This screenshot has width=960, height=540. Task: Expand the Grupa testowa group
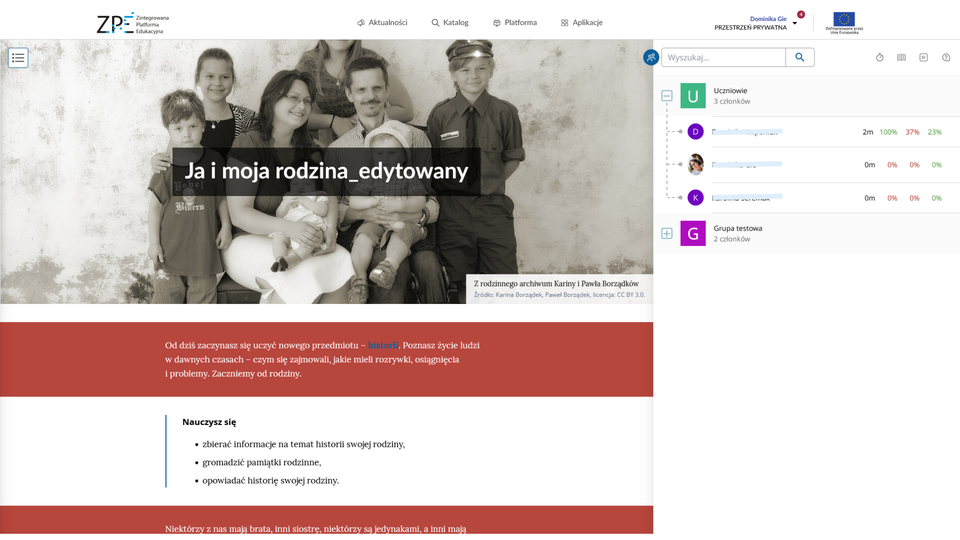667,233
